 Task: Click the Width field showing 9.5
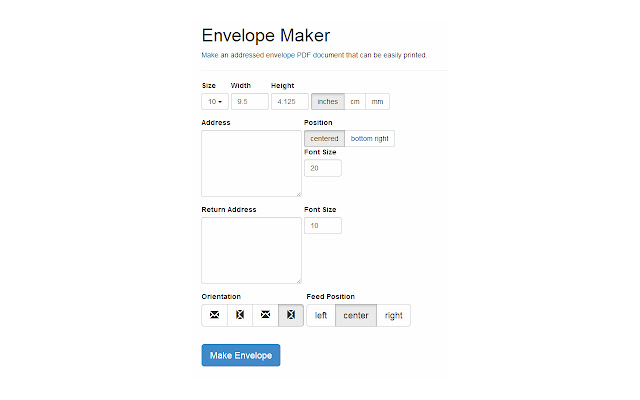(x=250, y=102)
